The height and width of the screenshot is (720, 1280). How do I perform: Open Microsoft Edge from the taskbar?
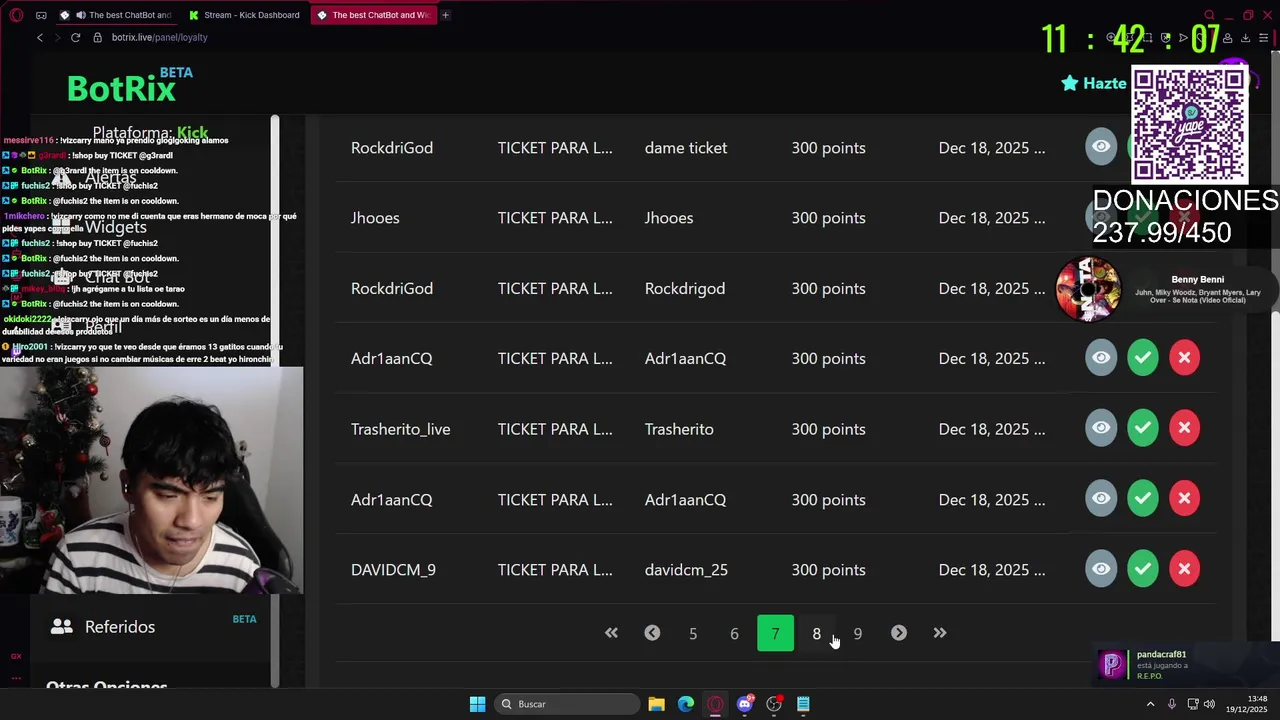pos(686,704)
